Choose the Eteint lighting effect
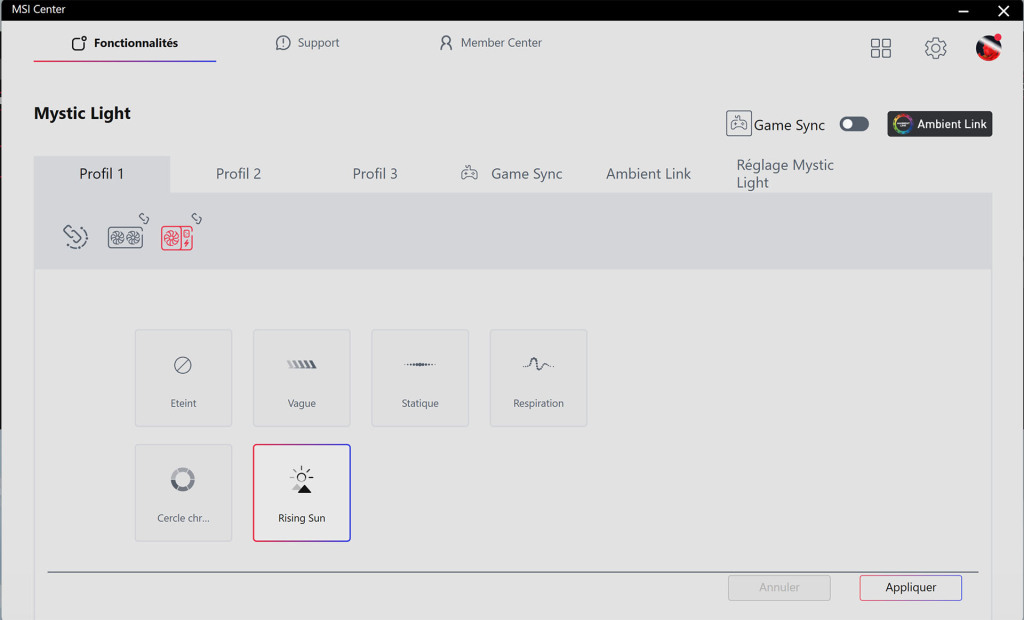Viewport: 1024px width, 620px height. pos(183,378)
